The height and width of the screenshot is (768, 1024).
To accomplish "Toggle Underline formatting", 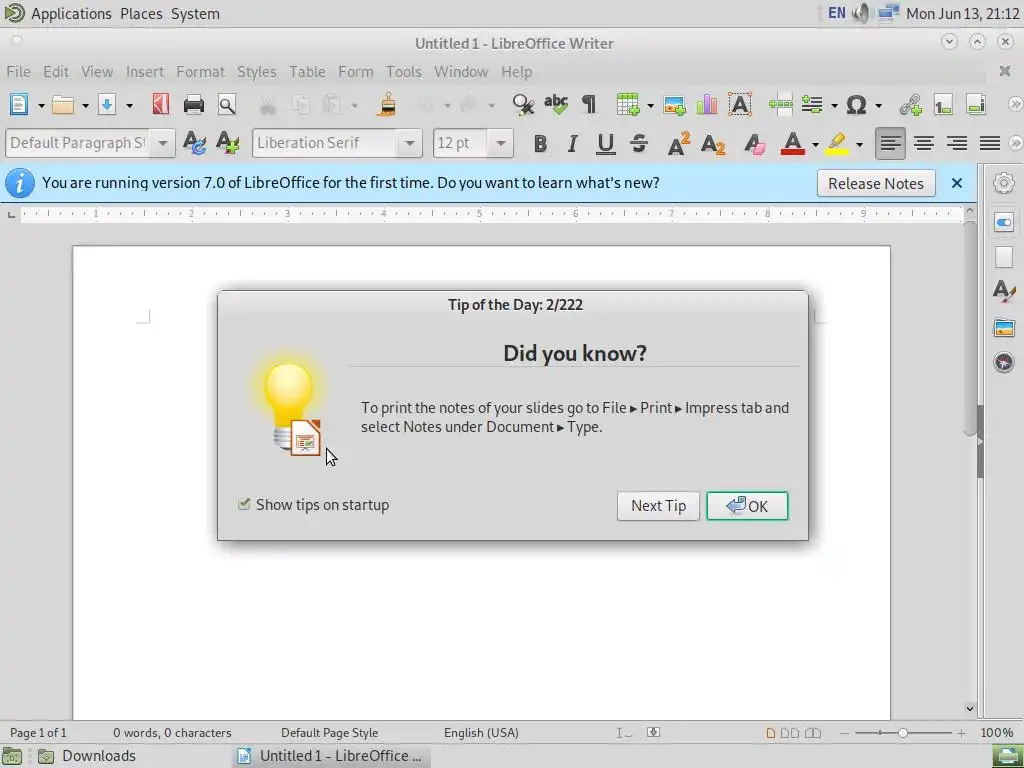I will point(605,144).
